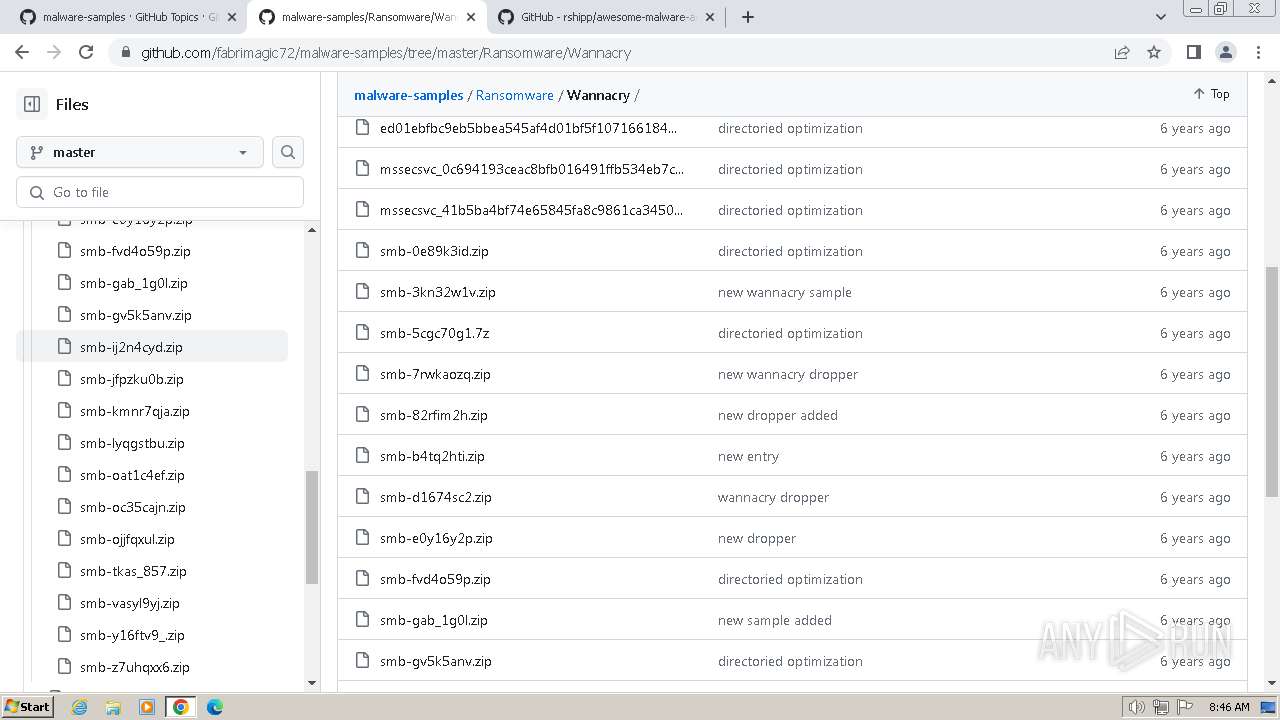The image size is (1280, 720).
Task: Click the volume speaker tray icon
Action: tap(1136, 707)
